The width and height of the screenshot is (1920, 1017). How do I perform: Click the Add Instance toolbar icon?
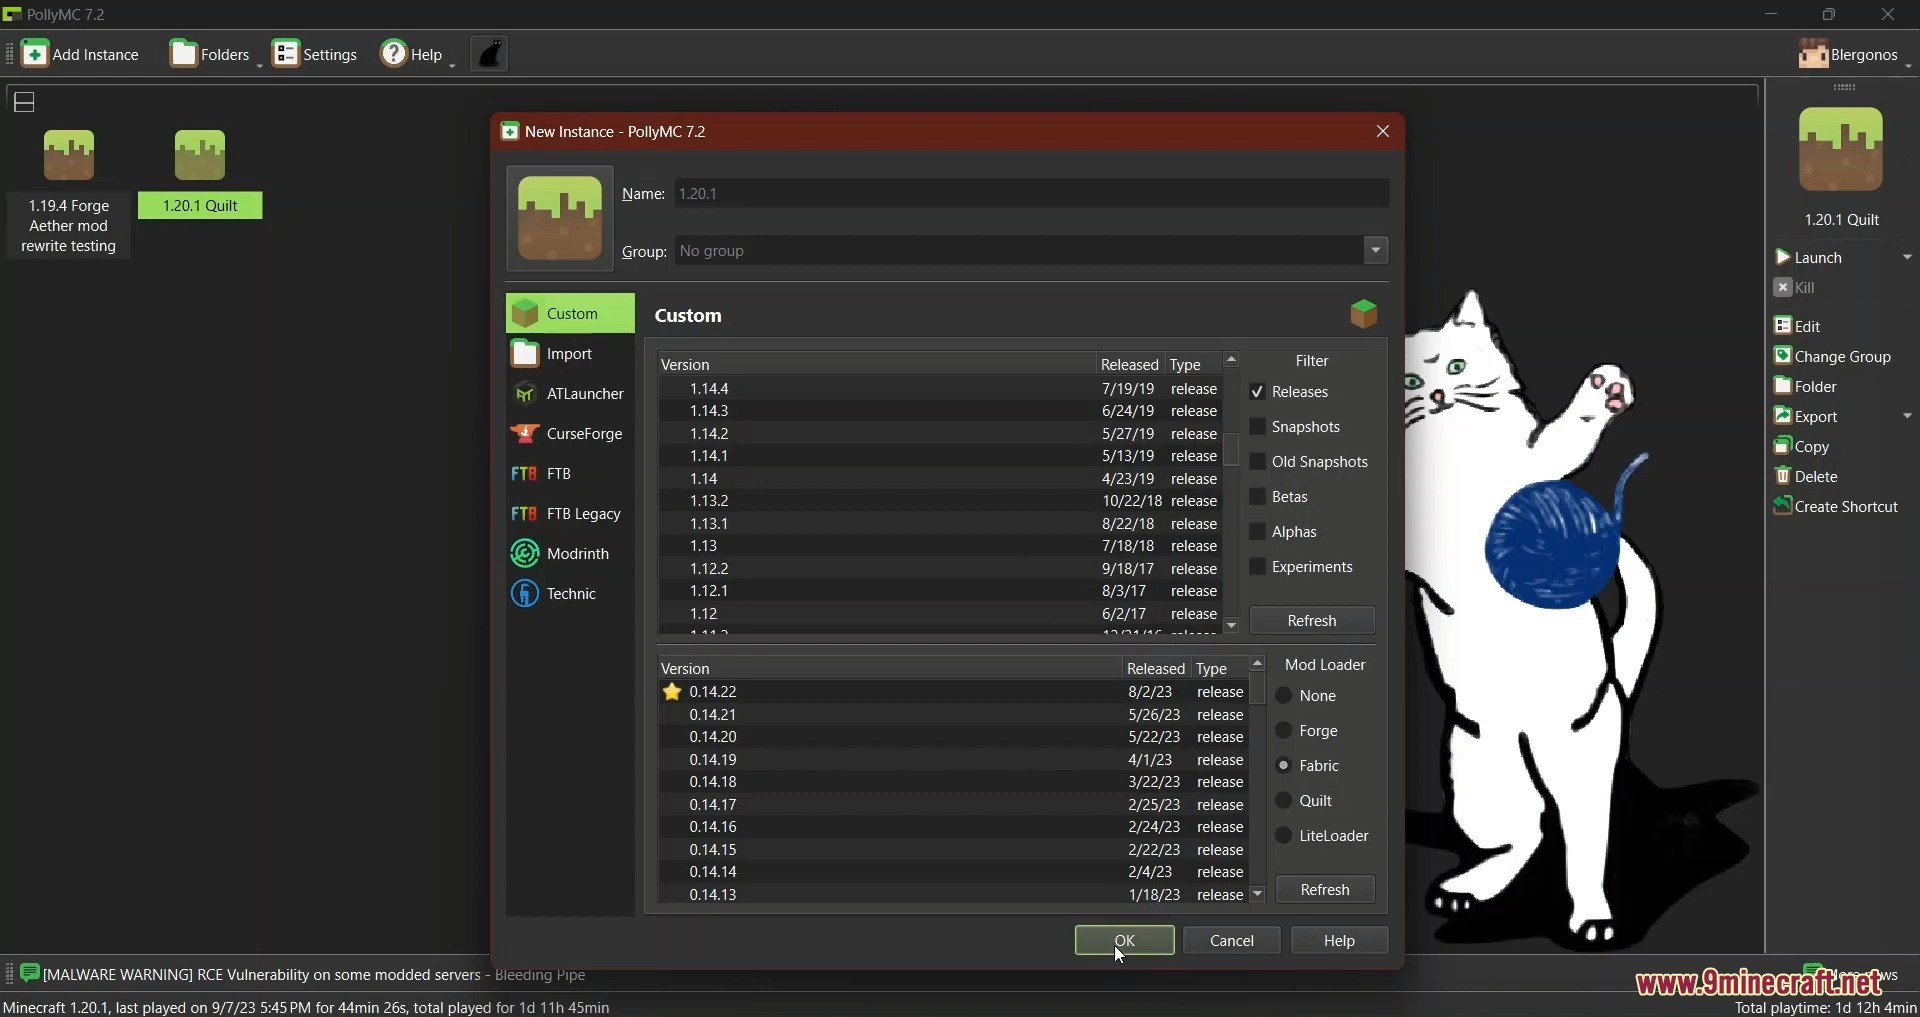pos(80,54)
